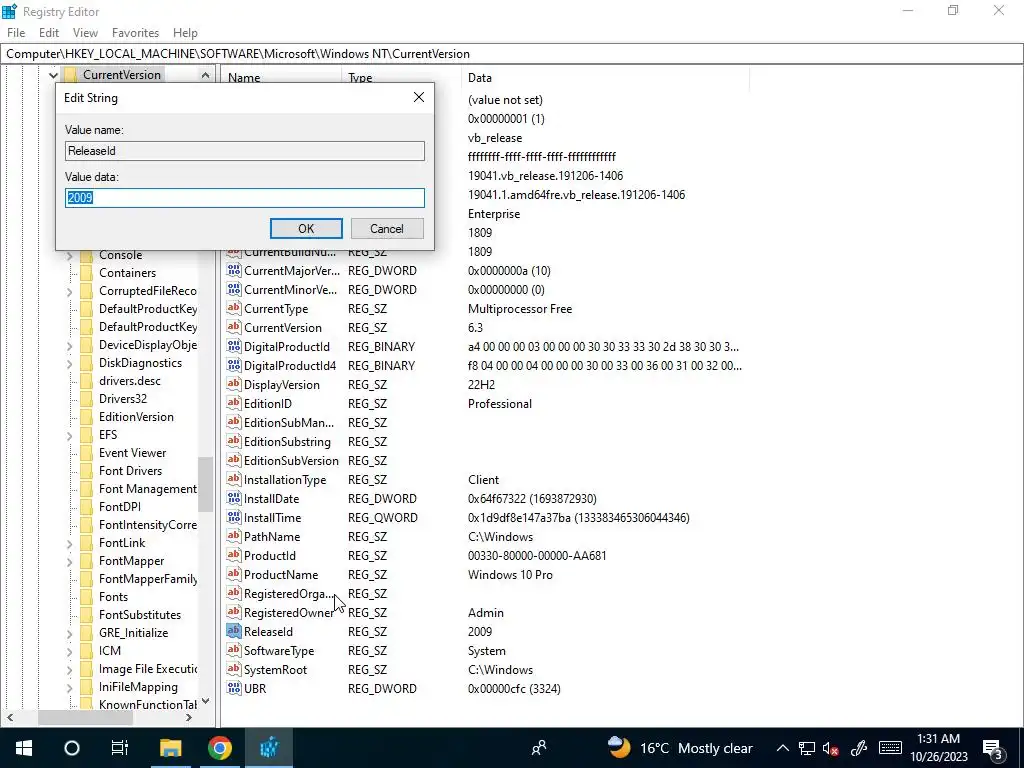Click the 'Windows 10 Pro' data value

pyautogui.click(x=510, y=575)
